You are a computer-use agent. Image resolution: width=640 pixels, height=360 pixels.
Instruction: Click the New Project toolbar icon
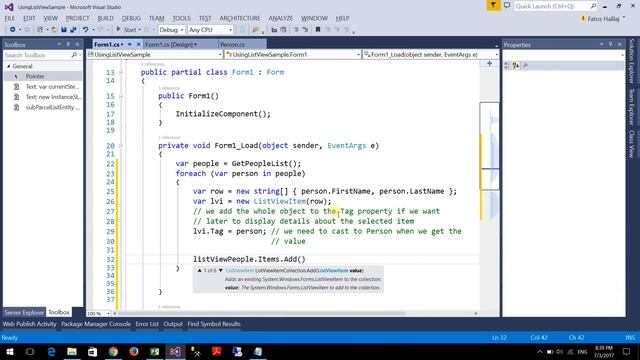tap(40, 30)
